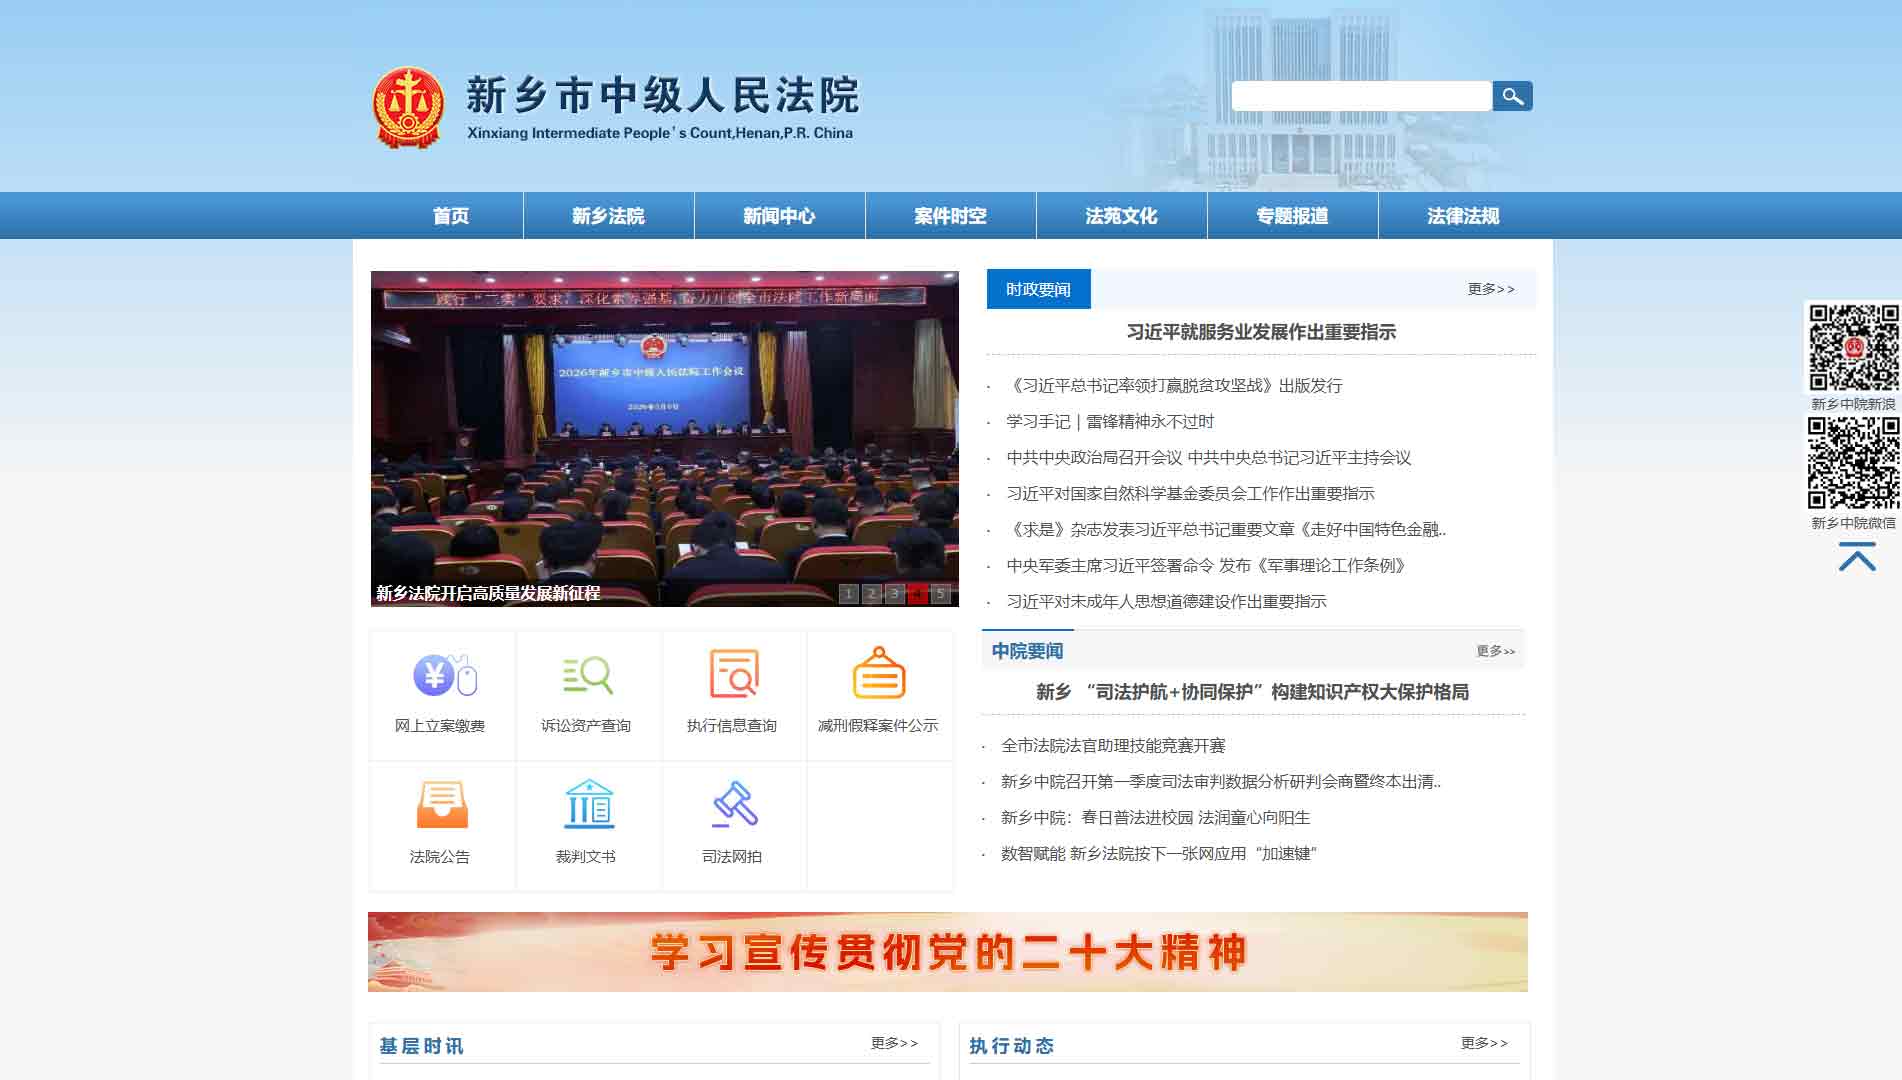The height and width of the screenshot is (1080, 1902).
Task: Open 新乡中院：春日普法进校园 article
Action: pos(1155,818)
